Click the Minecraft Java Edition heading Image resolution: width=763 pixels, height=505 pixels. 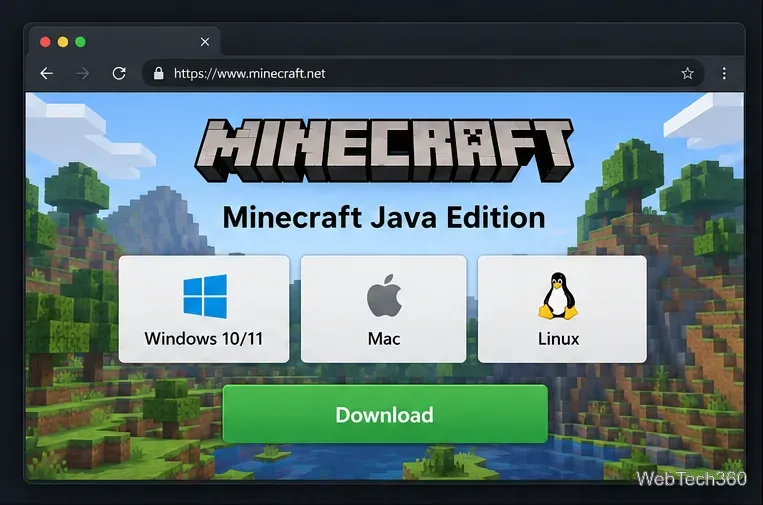point(384,217)
